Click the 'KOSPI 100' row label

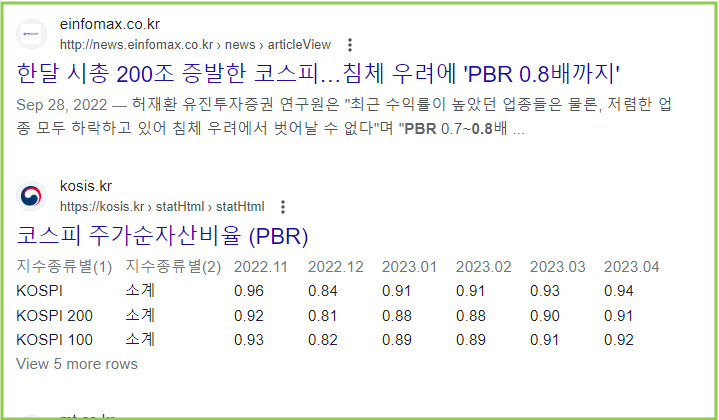click(x=55, y=340)
